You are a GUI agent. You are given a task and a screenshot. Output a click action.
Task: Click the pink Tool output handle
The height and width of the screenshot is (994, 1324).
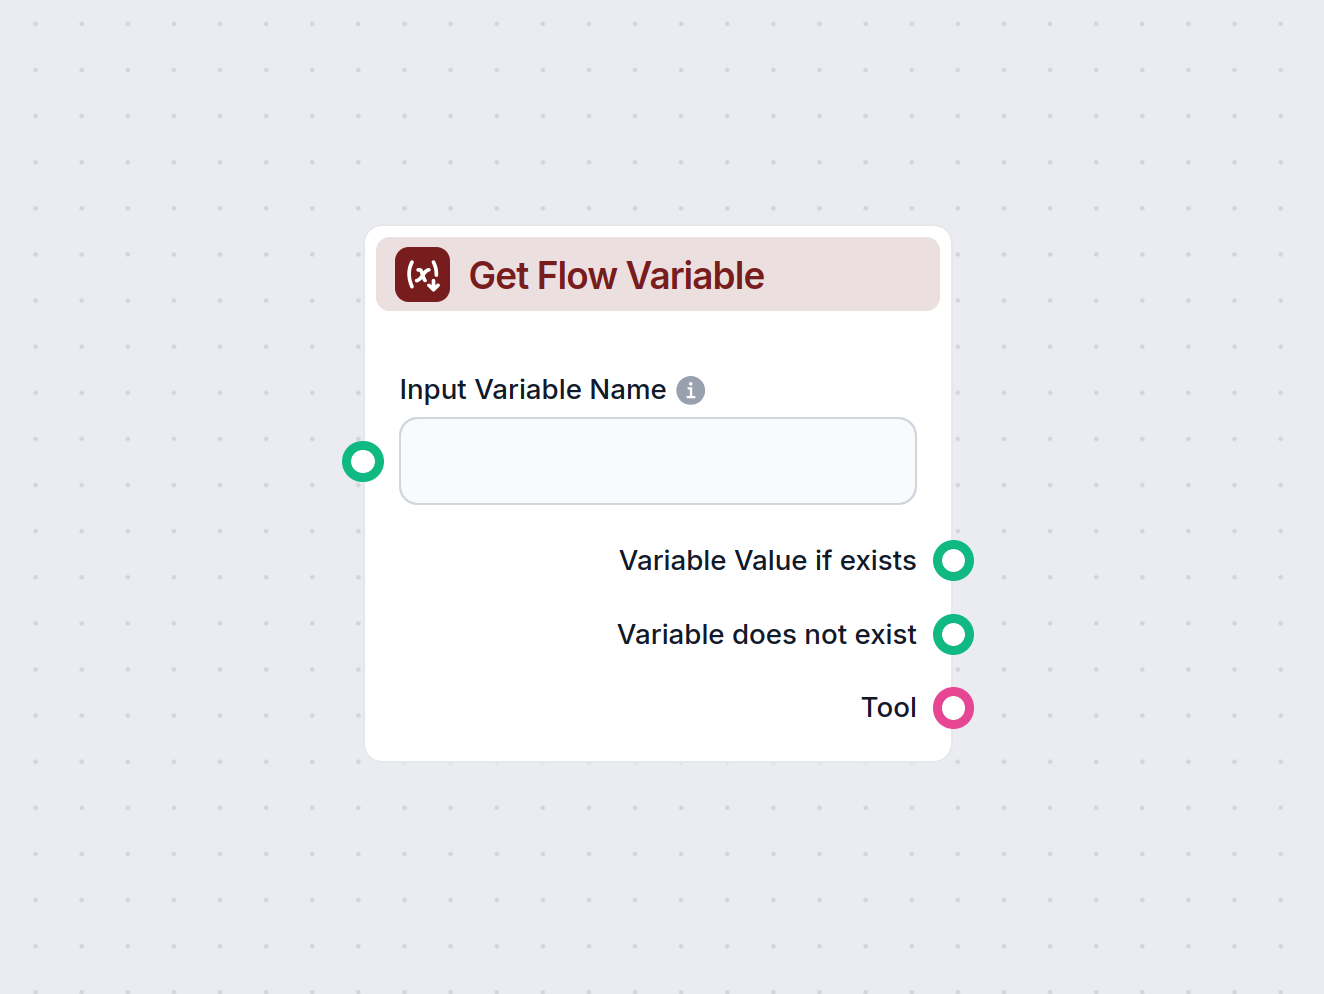pyautogui.click(x=953, y=708)
